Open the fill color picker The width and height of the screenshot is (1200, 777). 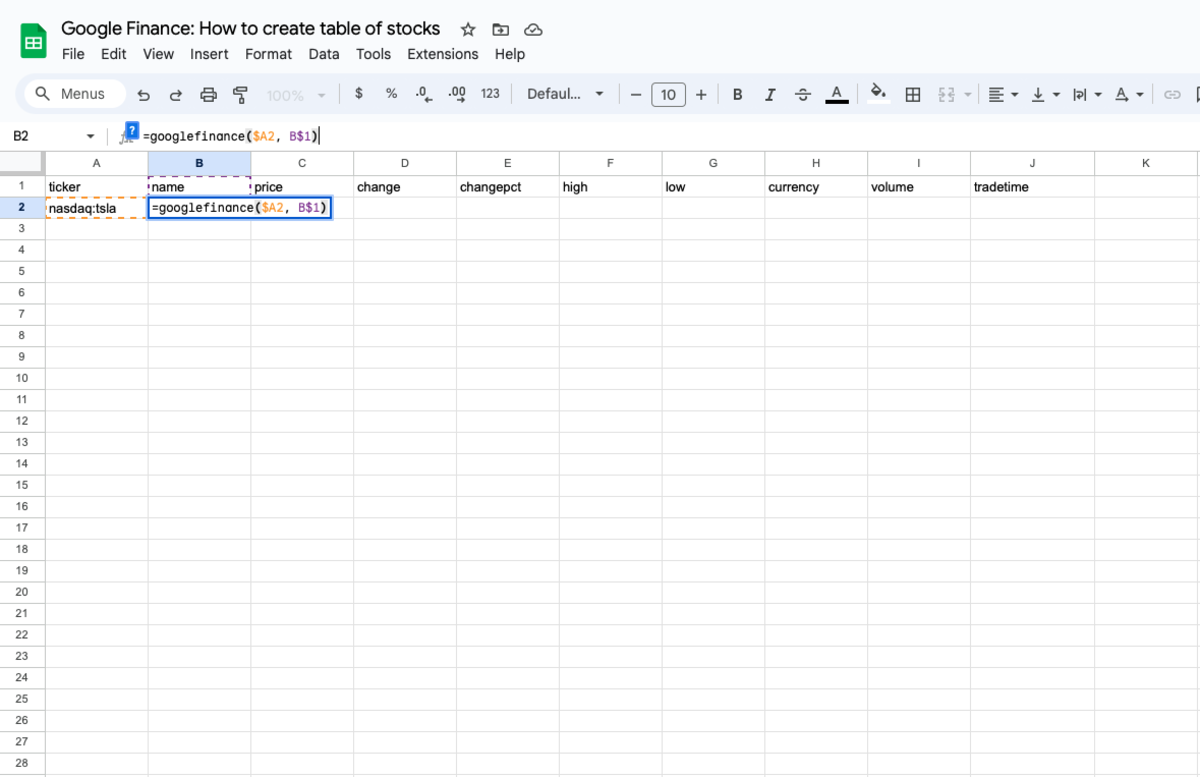tap(878, 94)
